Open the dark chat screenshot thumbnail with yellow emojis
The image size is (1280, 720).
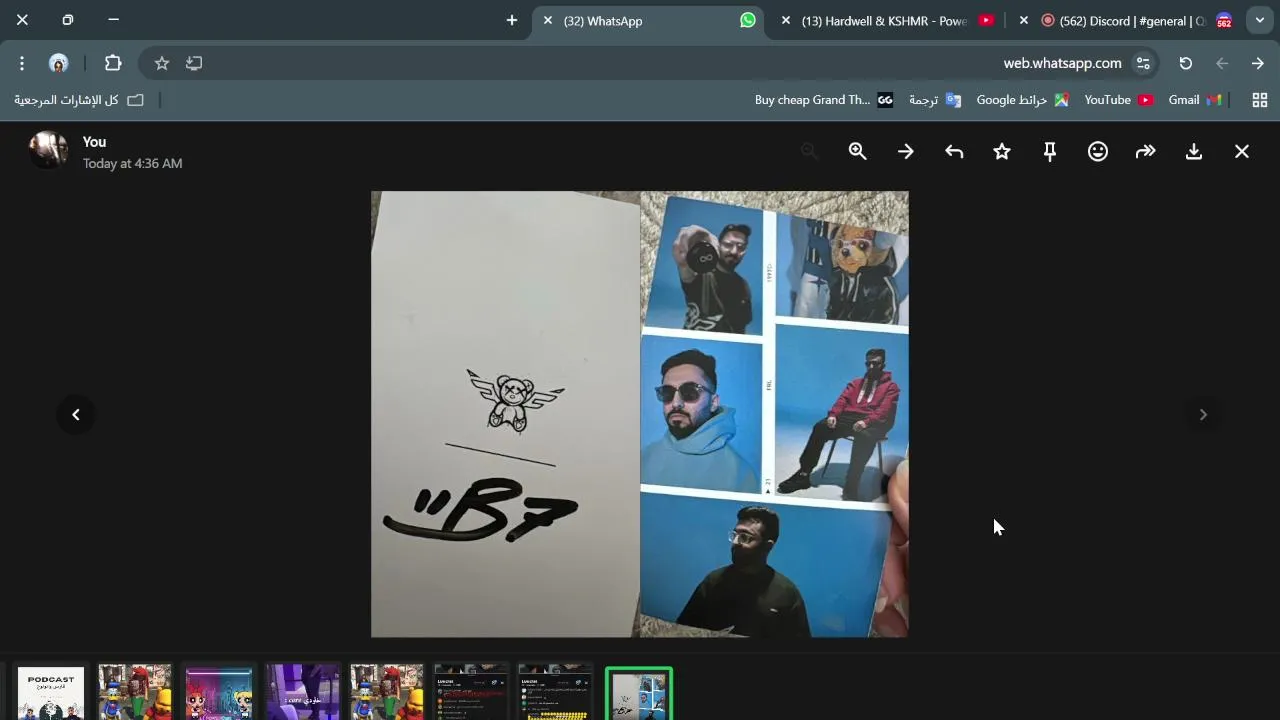click(x=555, y=693)
